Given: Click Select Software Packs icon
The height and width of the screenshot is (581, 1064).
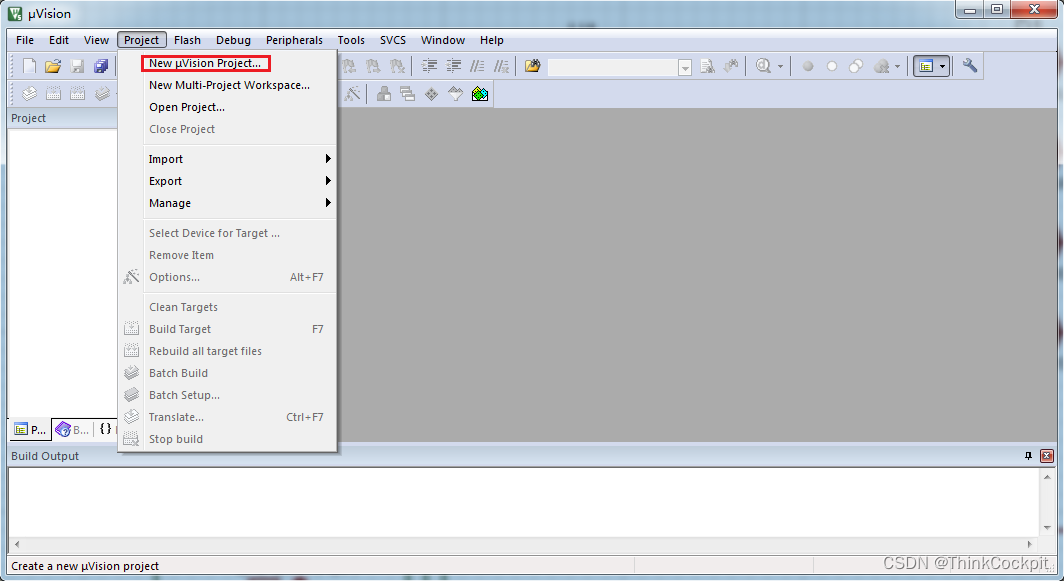Looking at the screenshot, I should tap(455, 94).
